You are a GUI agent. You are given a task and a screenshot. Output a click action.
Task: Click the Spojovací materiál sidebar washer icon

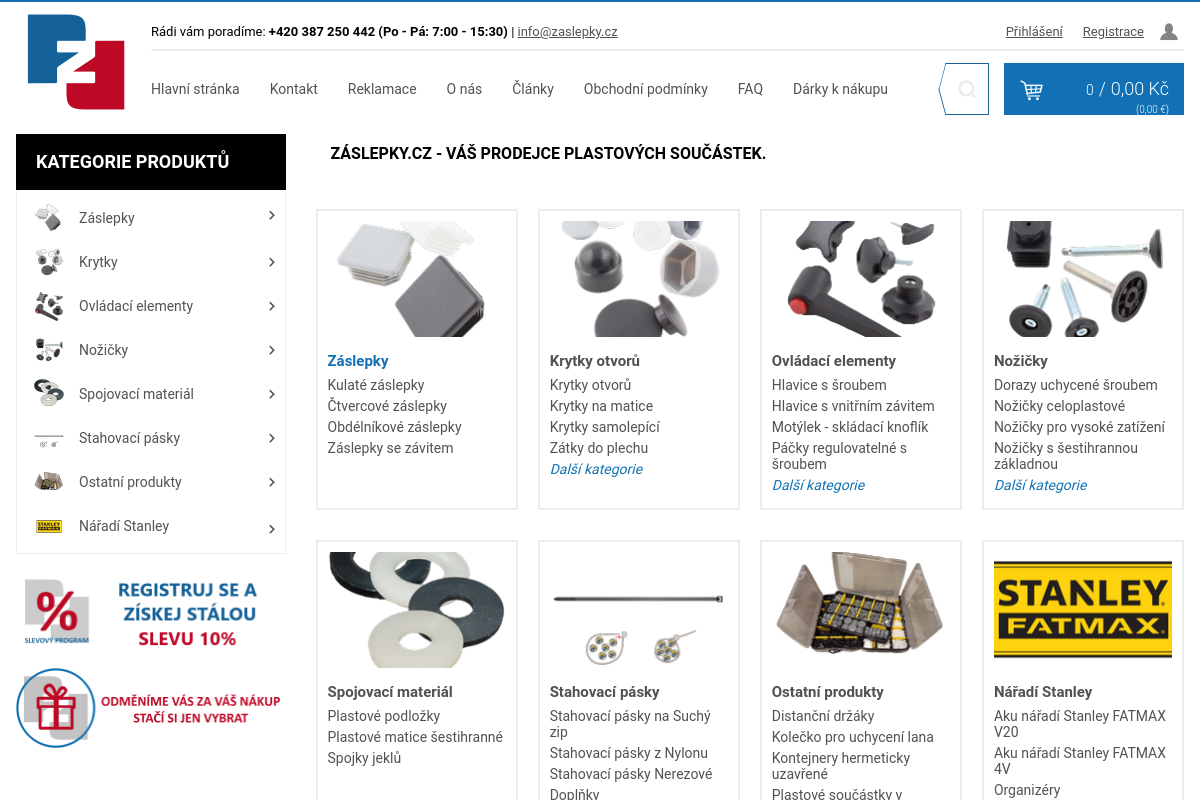(48, 393)
